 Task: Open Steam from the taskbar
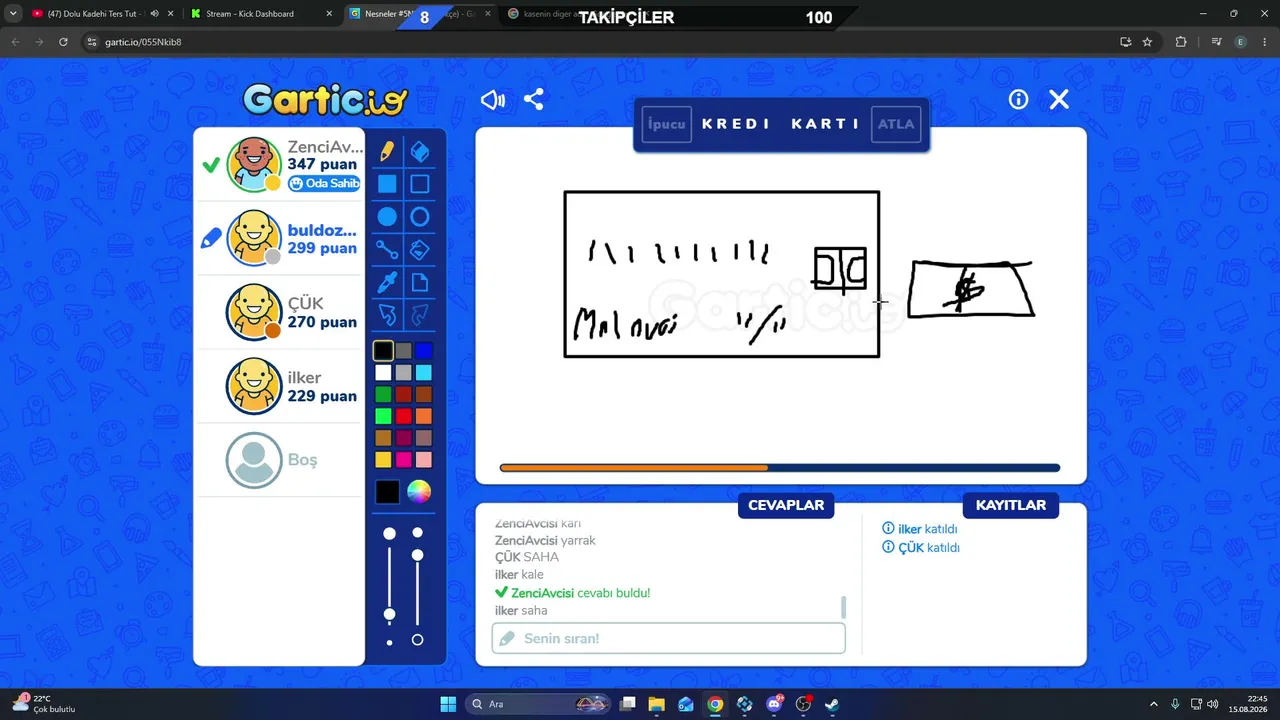click(832, 704)
